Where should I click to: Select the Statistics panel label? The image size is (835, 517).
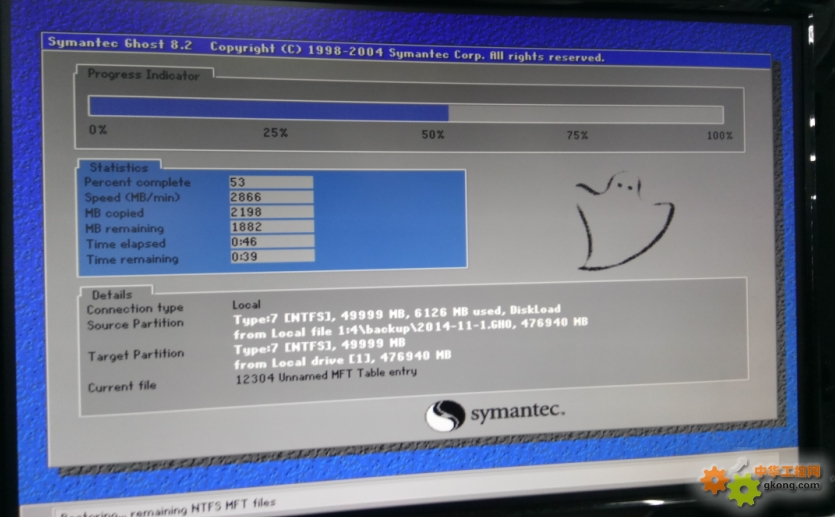pyautogui.click(x=119, y=167)
